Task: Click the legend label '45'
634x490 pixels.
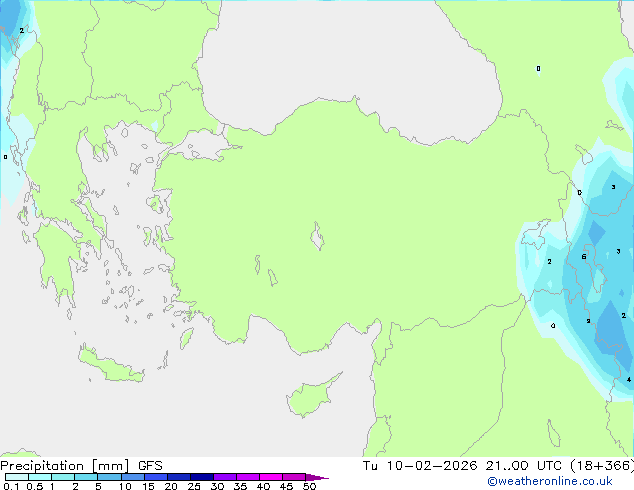Action: click(286, 486)
